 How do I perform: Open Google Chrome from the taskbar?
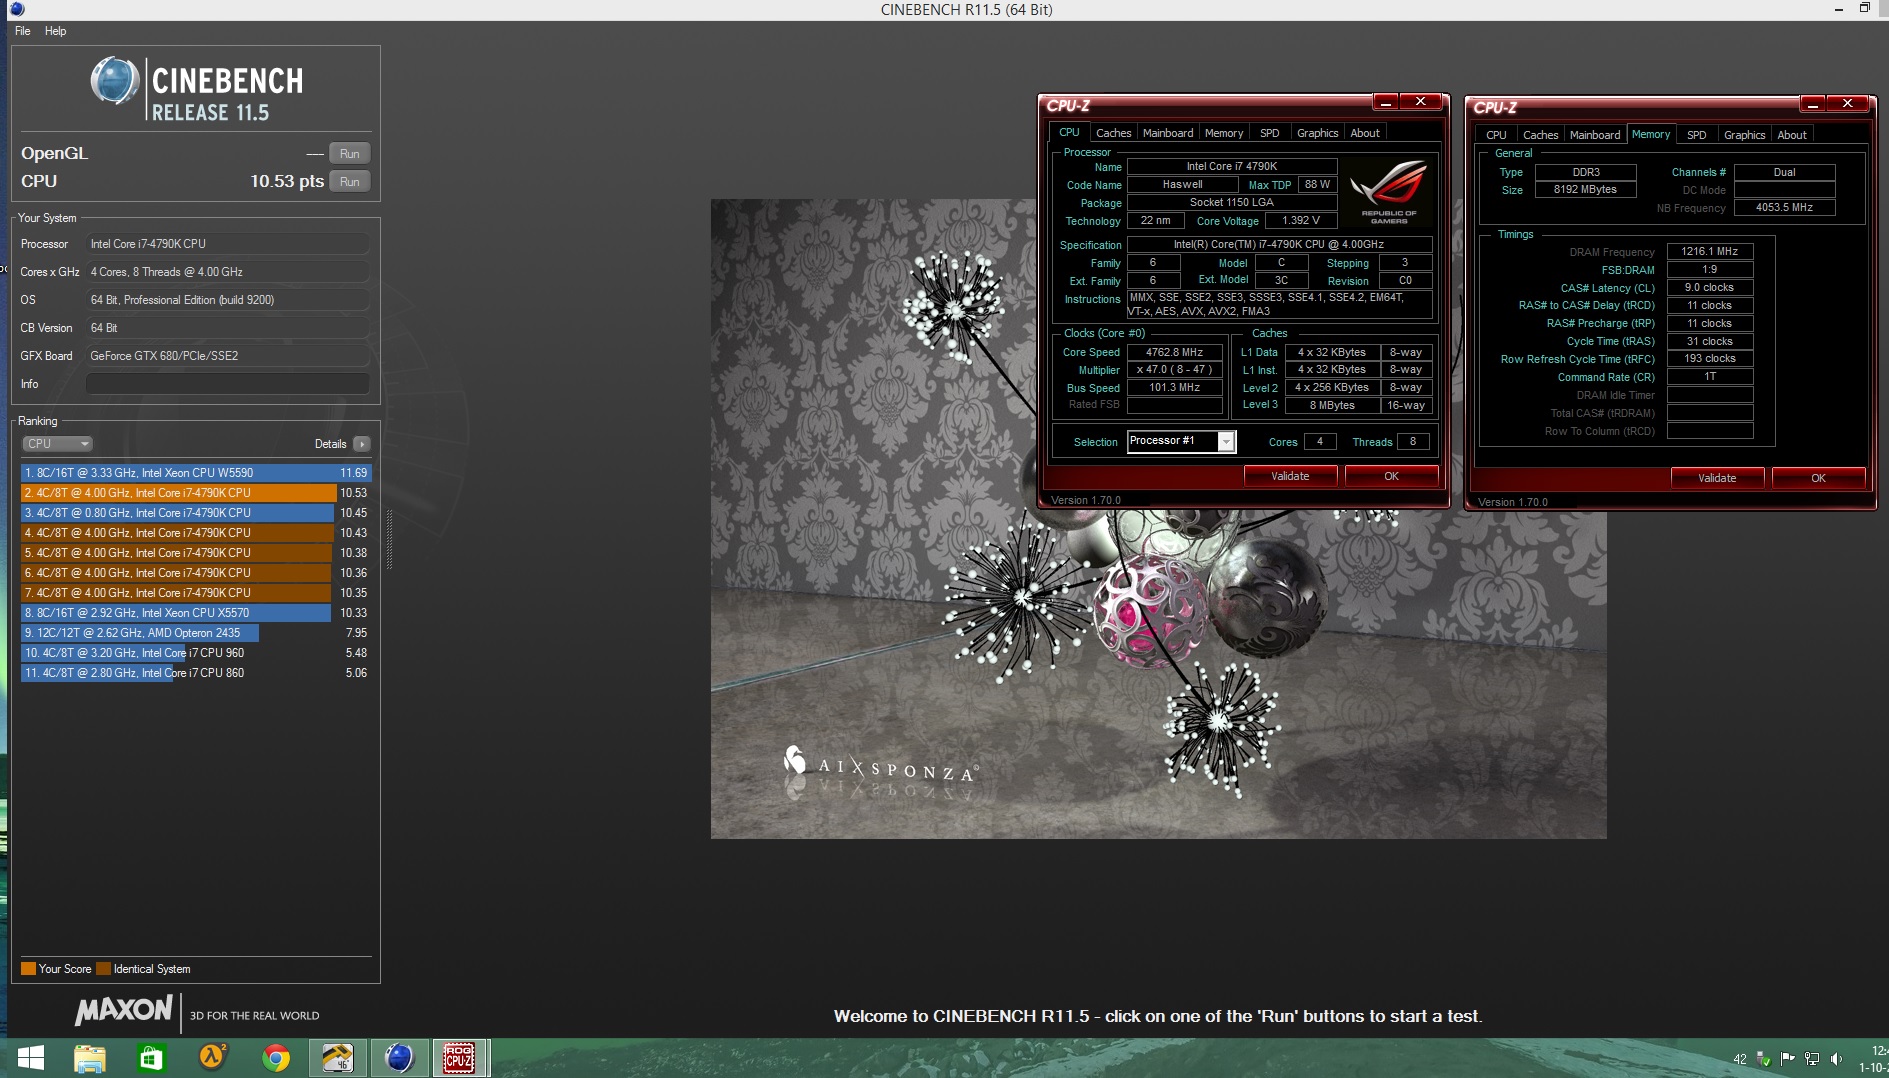[x=276, y=1058]
